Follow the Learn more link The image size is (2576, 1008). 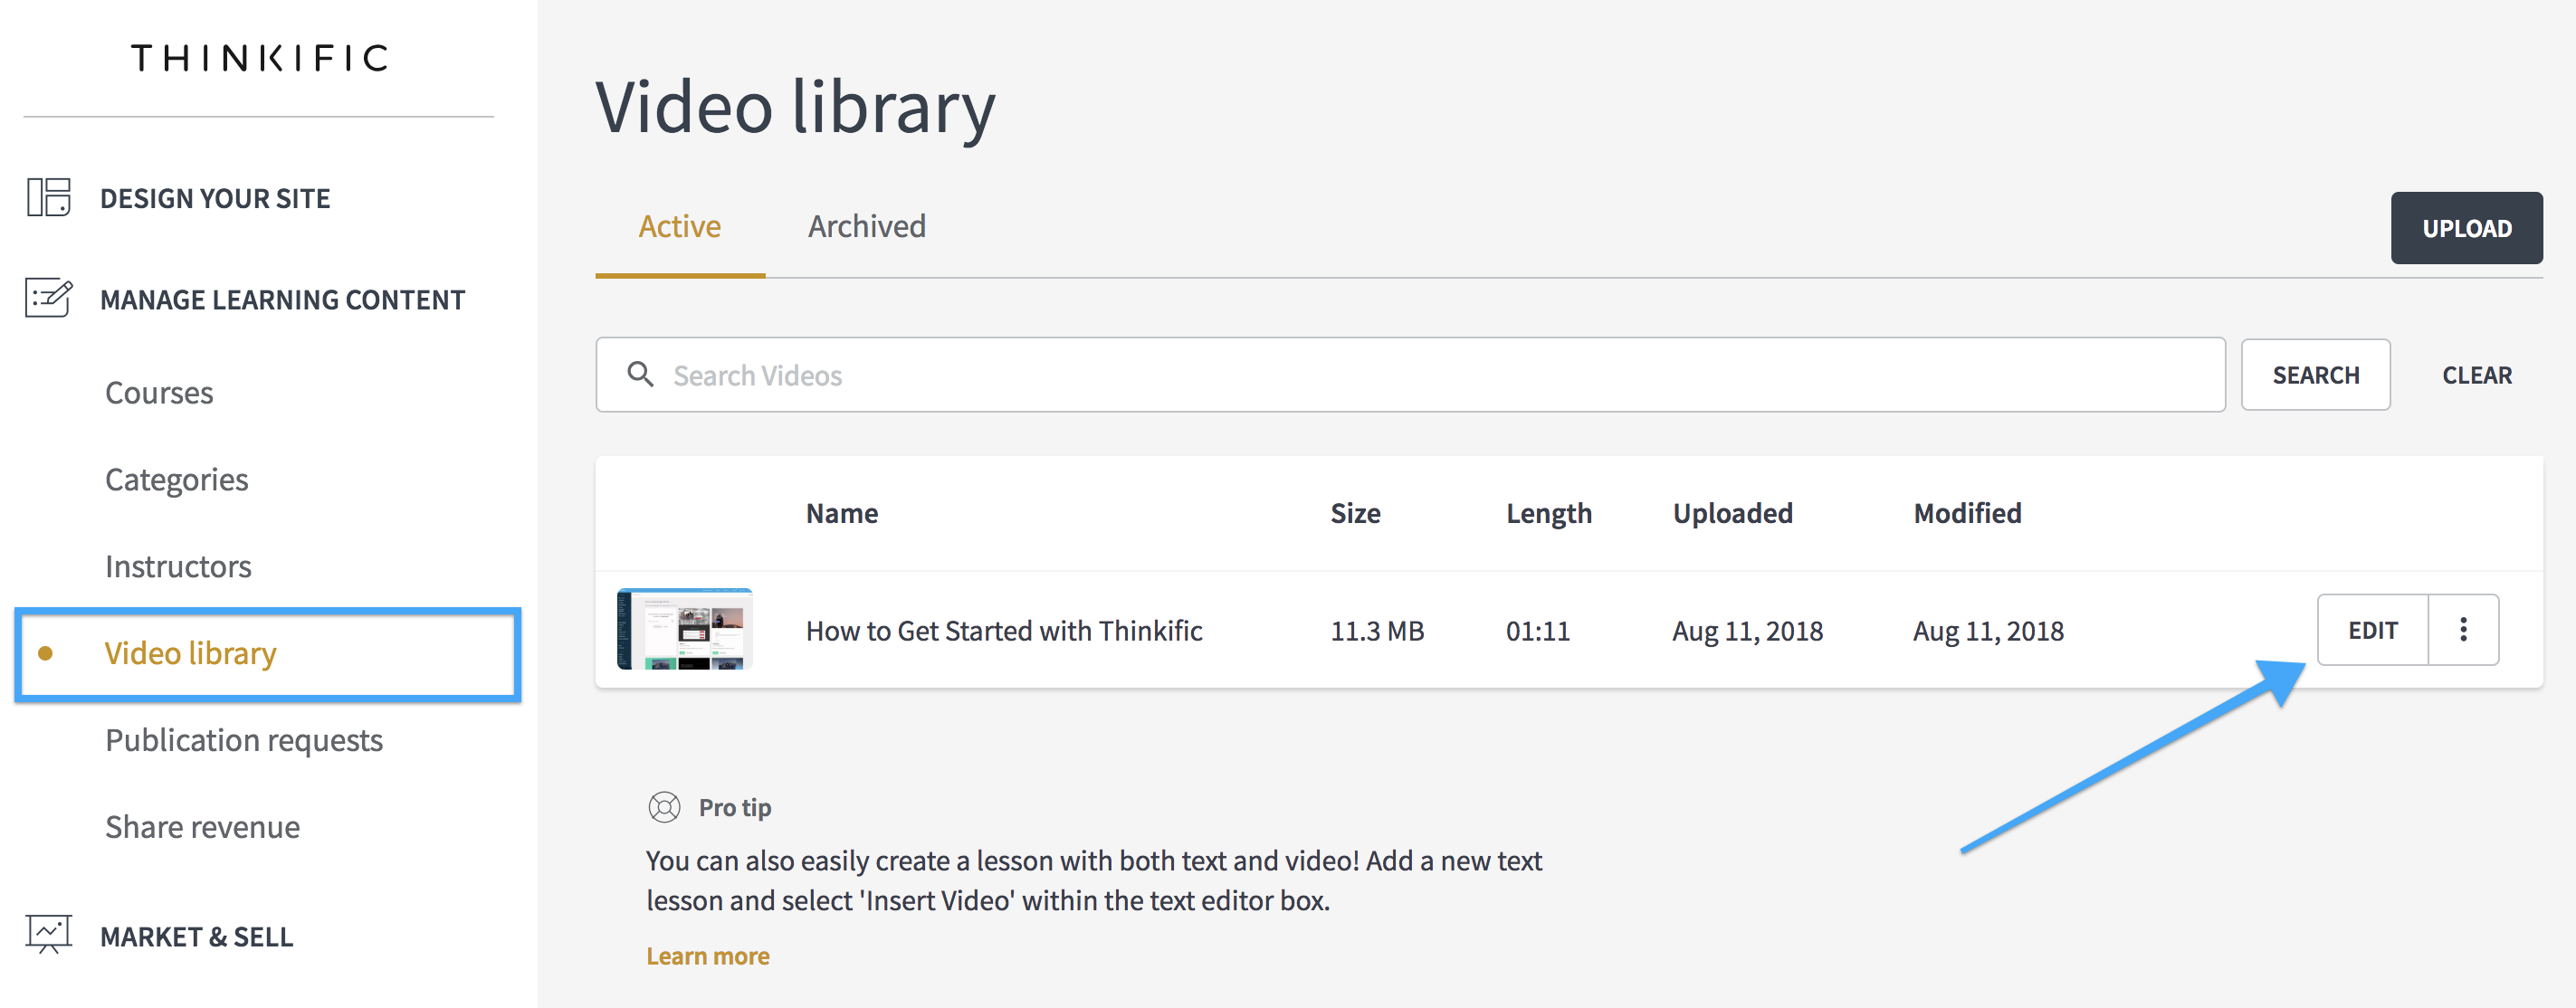(707, 956)
